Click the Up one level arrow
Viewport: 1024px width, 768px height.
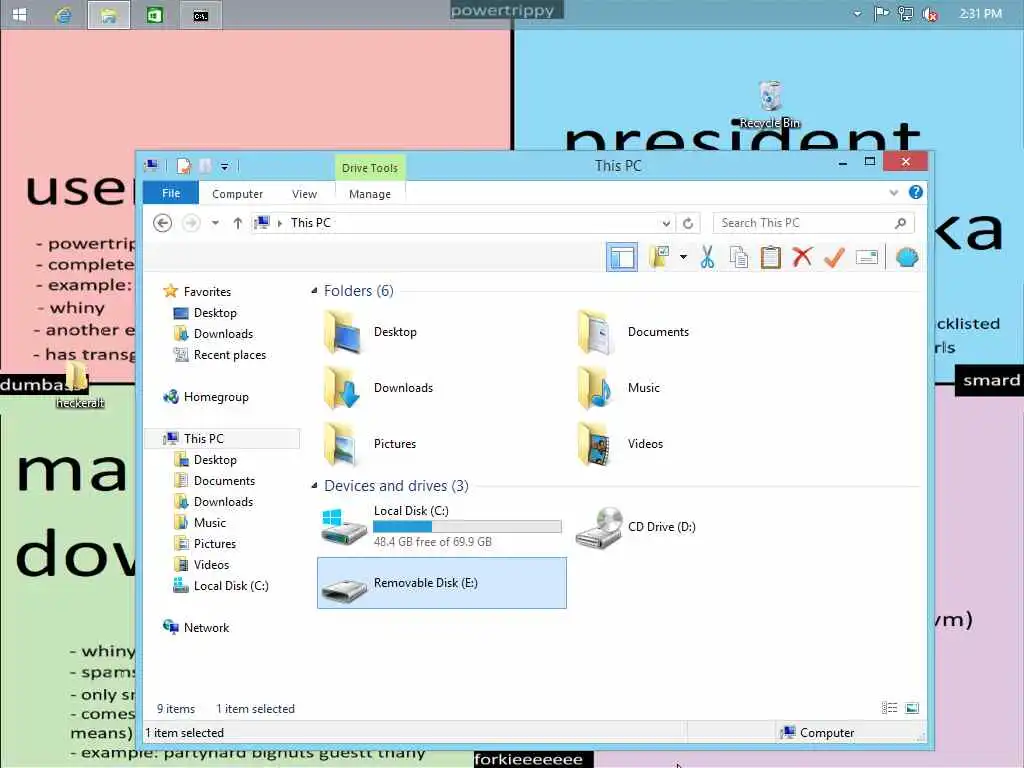point(238,223)
